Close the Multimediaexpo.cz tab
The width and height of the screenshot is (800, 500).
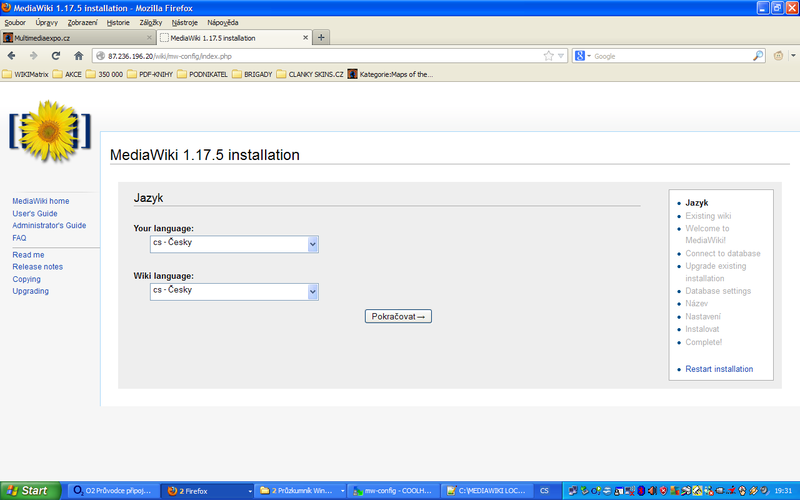pos(149,38)
